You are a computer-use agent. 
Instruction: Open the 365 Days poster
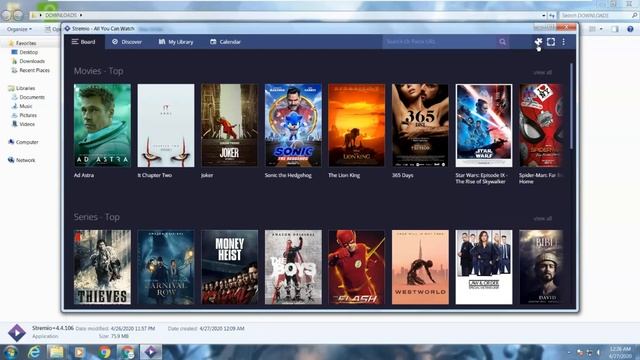[420, 125]
